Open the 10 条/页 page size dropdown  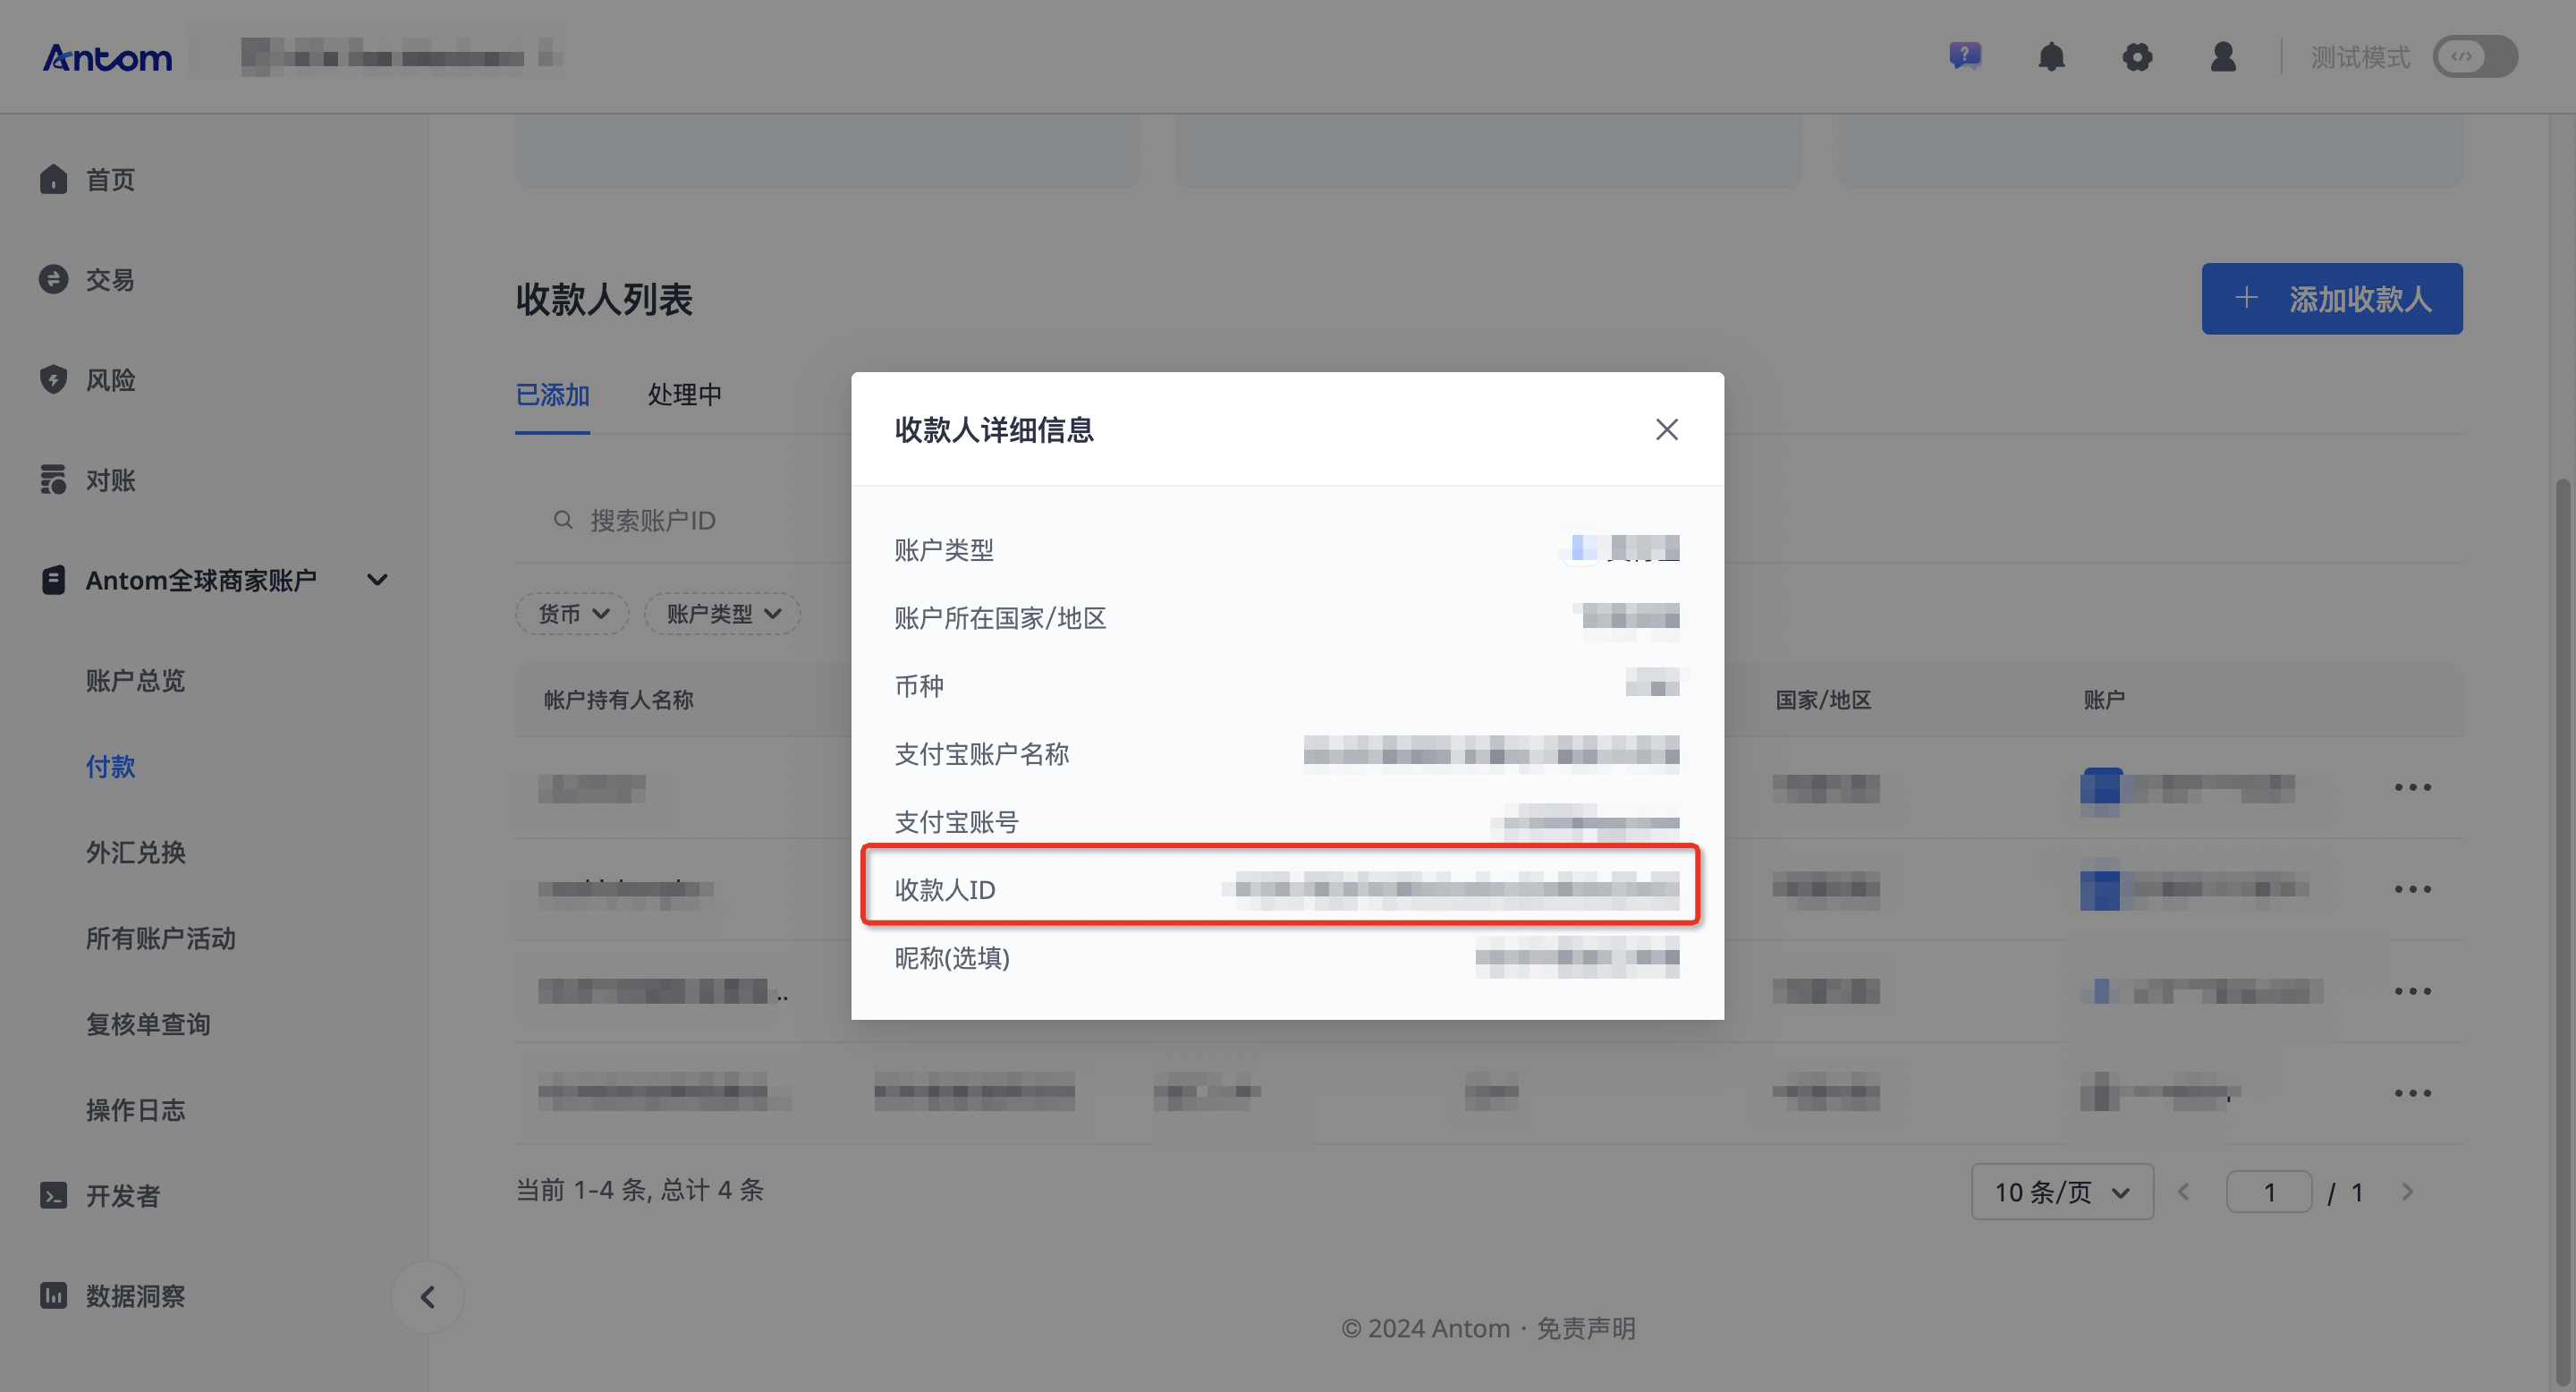point(2062,1192)
